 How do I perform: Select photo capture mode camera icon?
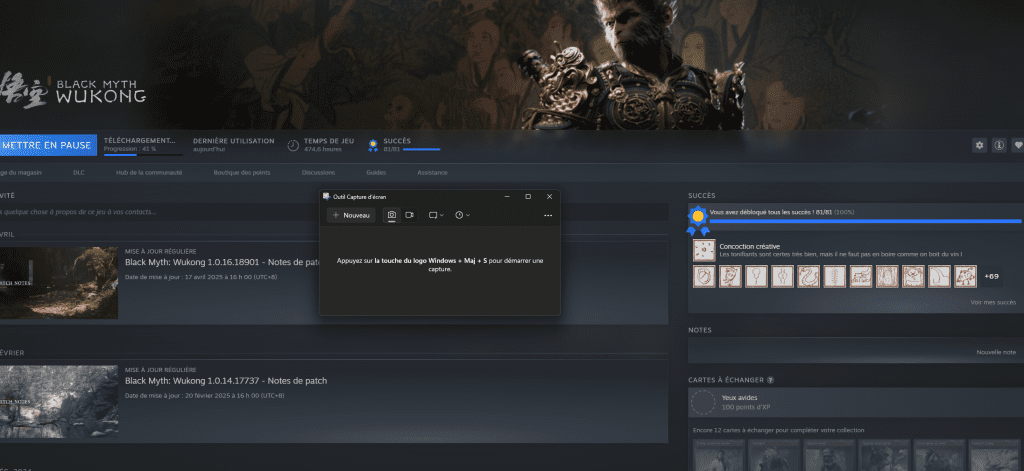click(x=392, y=215)
